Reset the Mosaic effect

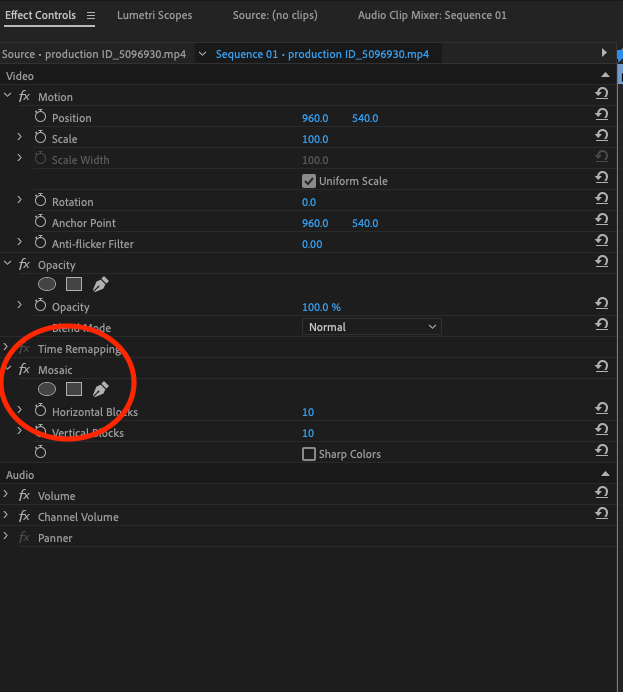(601, 367)
